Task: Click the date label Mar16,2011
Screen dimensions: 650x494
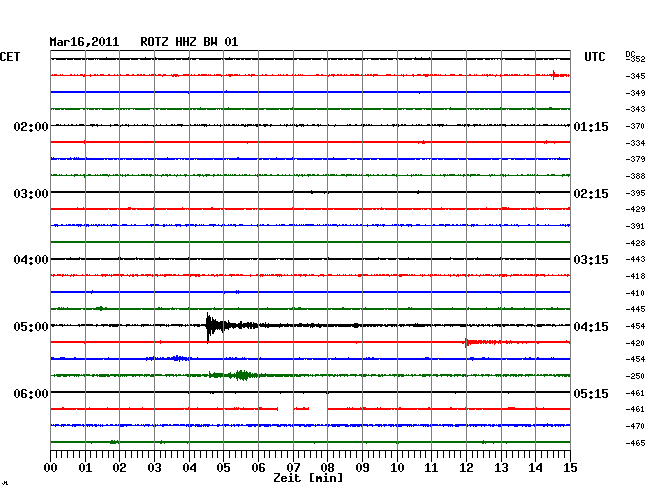Action: coord(84,42)
